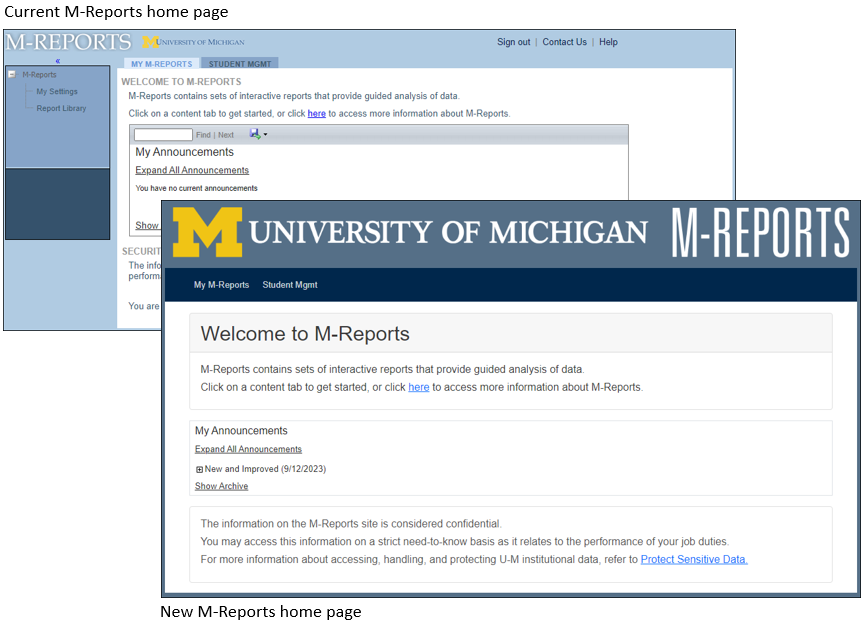
Task: Expand the New and Improved (9/12/2023) announcement
Action: [200, 468]
